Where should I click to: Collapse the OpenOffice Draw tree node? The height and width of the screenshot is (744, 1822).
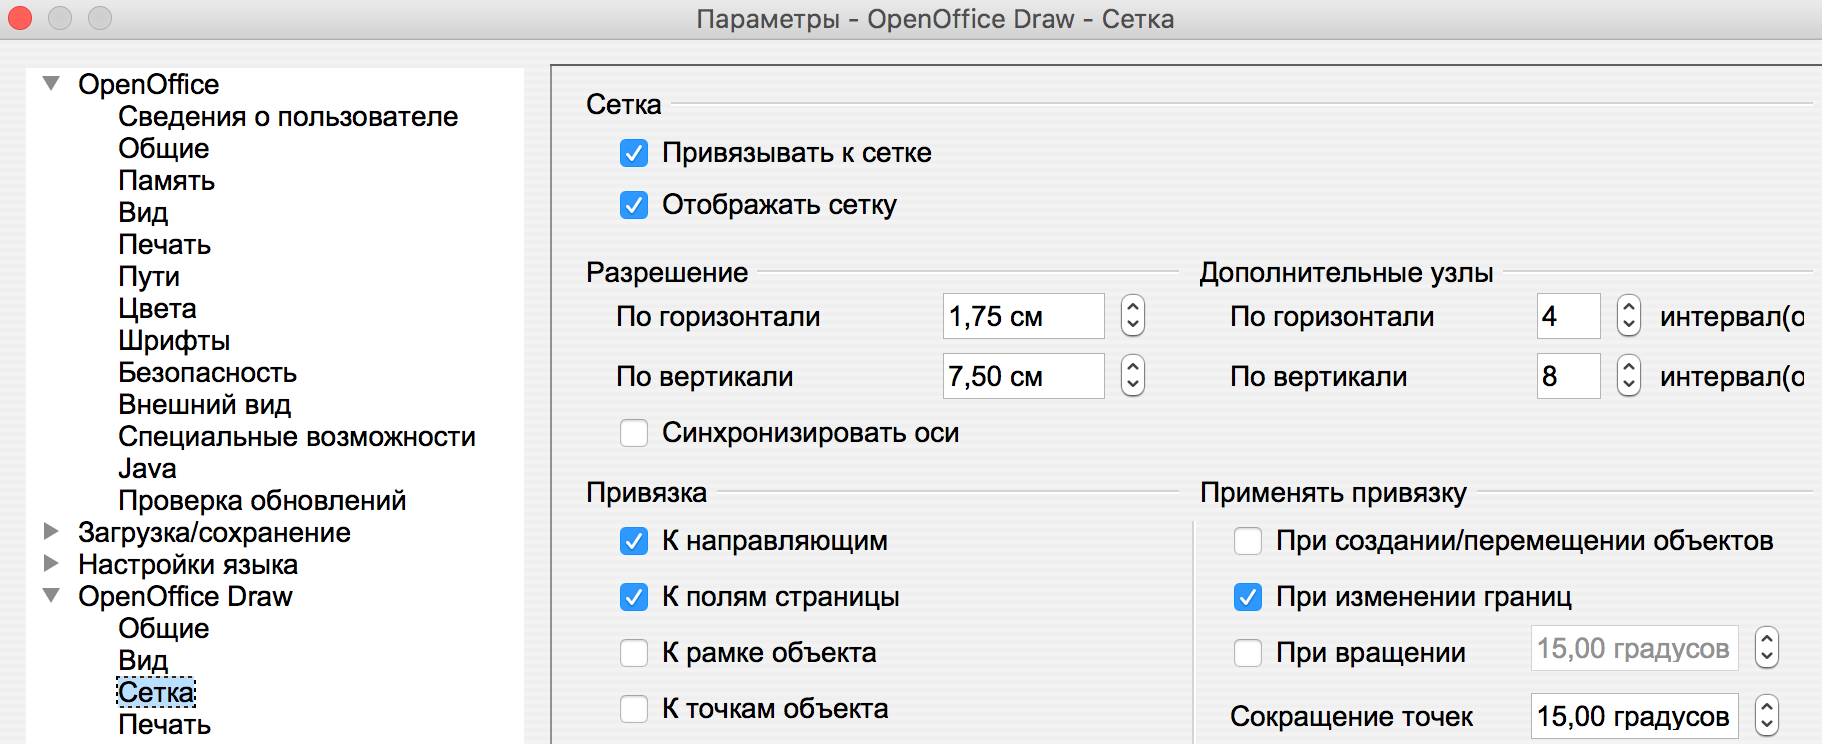coord(51,596)
